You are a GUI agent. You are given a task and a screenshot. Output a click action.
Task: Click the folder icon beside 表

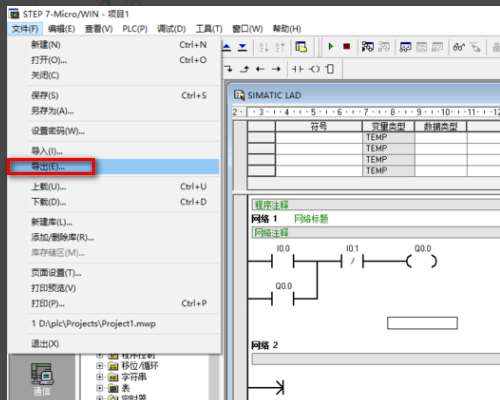(114, 388)
